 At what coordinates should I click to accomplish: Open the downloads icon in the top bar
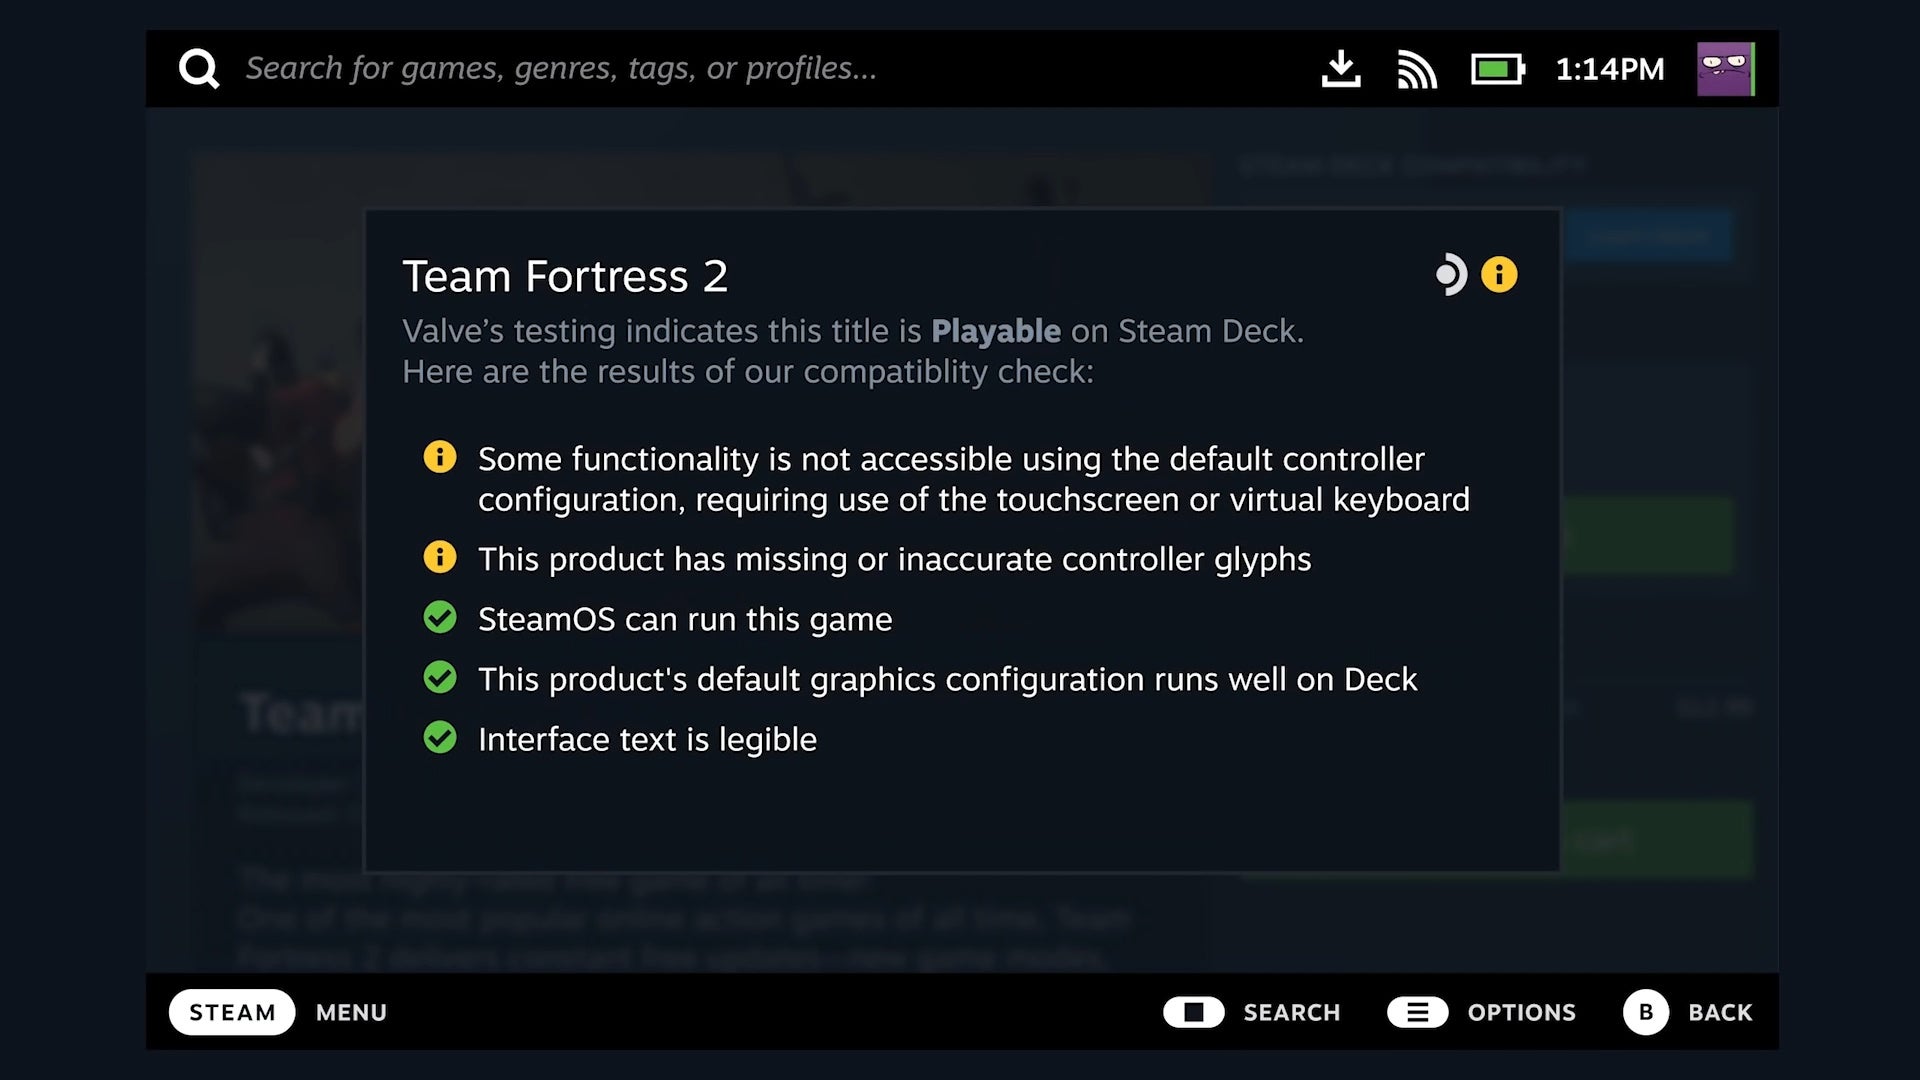(1341, 68)
